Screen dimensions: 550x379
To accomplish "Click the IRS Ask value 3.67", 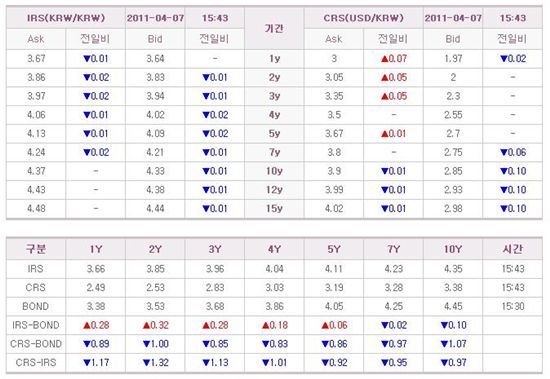I will coord(36,59).
